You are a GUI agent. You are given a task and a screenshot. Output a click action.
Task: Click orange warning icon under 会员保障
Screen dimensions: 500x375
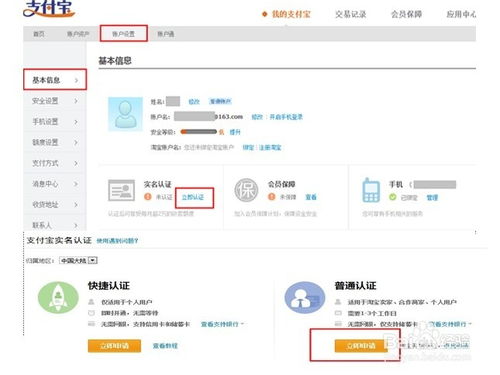click(x=272, y=197)
